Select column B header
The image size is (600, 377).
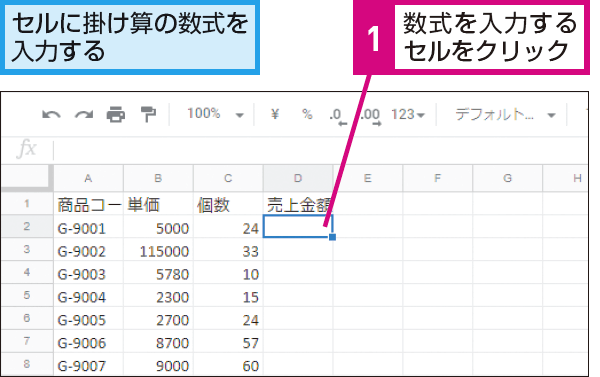(158, 178)
